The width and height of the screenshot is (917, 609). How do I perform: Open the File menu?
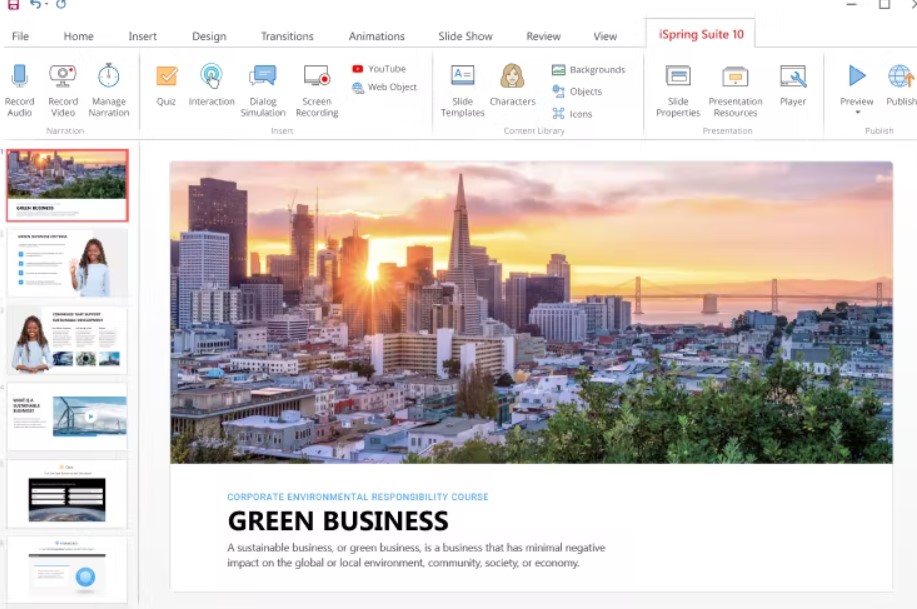point(20,36)
